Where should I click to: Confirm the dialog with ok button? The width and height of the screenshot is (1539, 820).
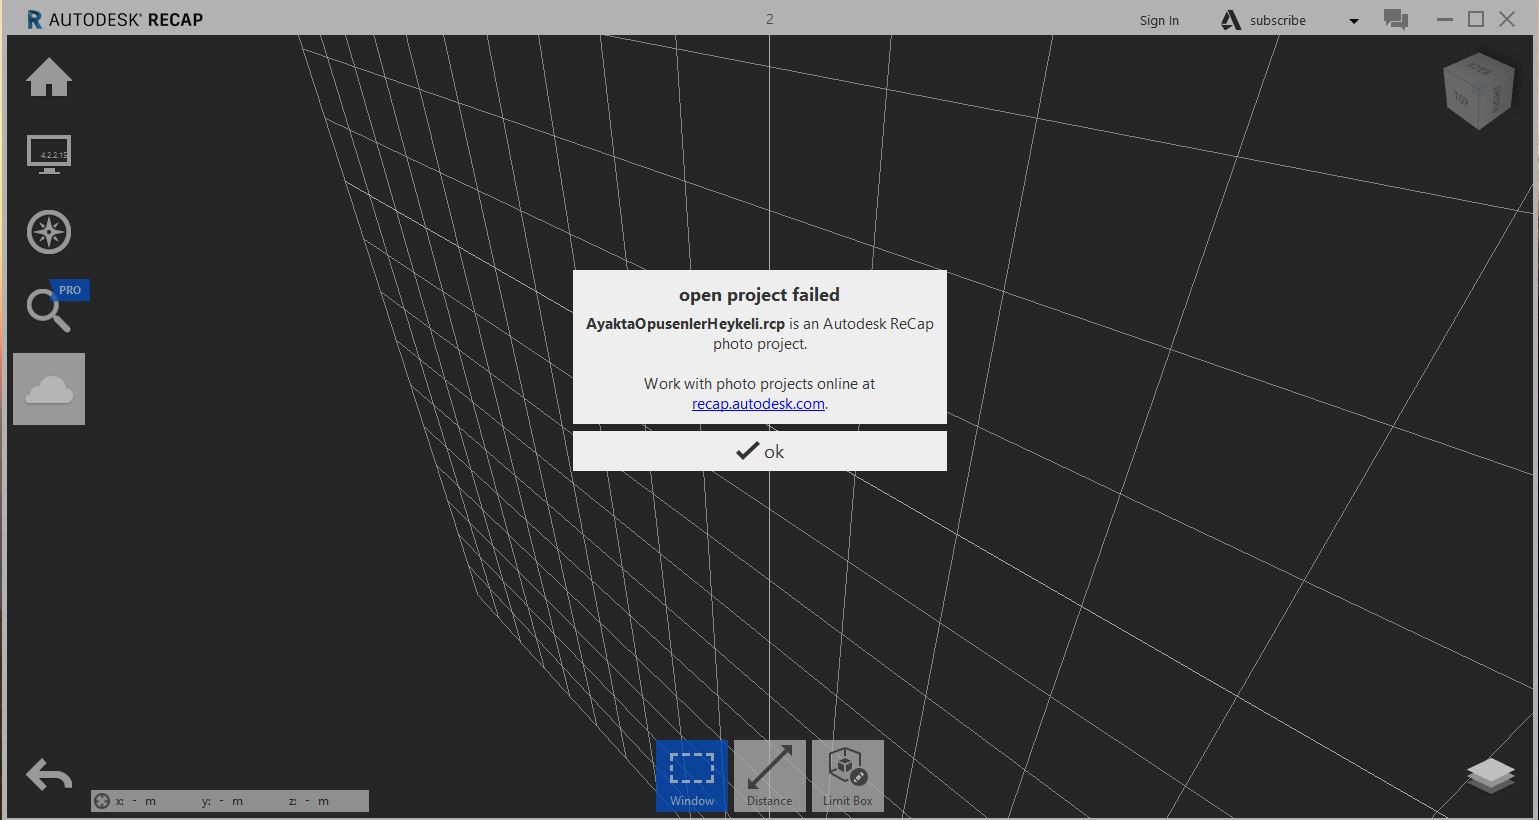[x=760, y=451]
